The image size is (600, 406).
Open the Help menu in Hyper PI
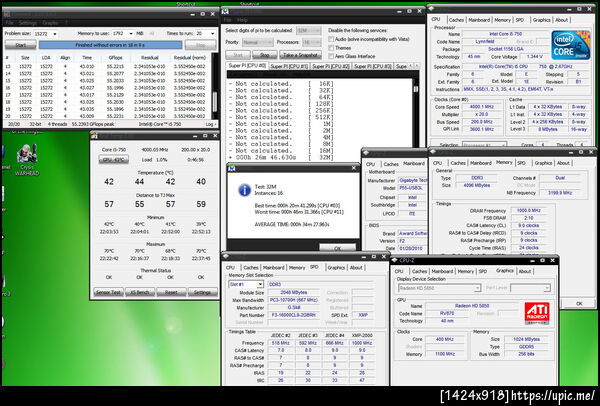click(242, 20)
